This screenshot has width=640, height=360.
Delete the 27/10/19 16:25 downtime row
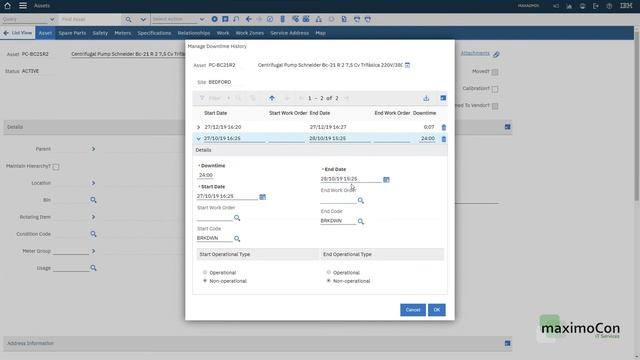click(x=444, y=139)
